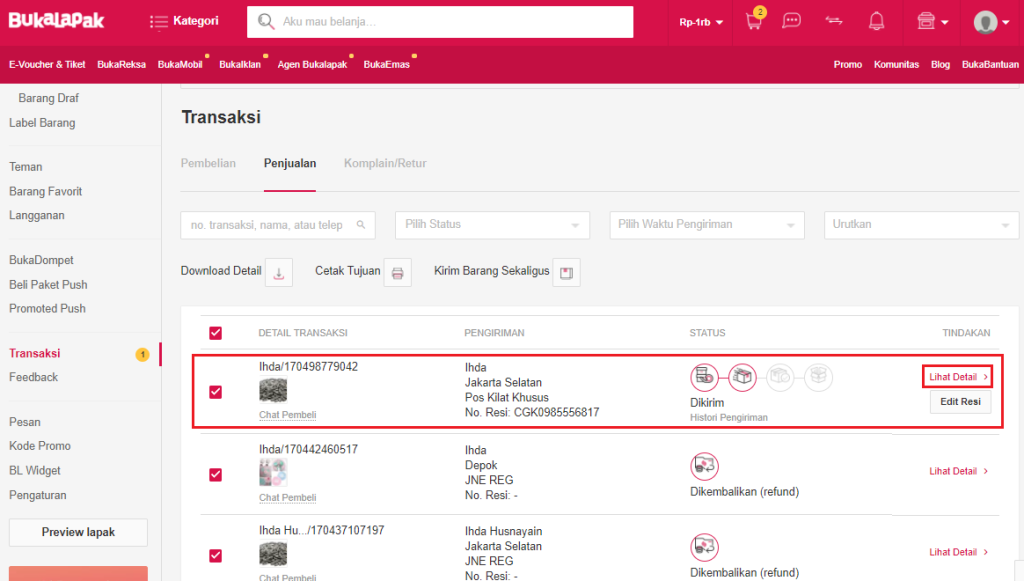Open the Rp-1rb balance dropdown
This screenshot has height=581, width=1024.
(701, 22)
